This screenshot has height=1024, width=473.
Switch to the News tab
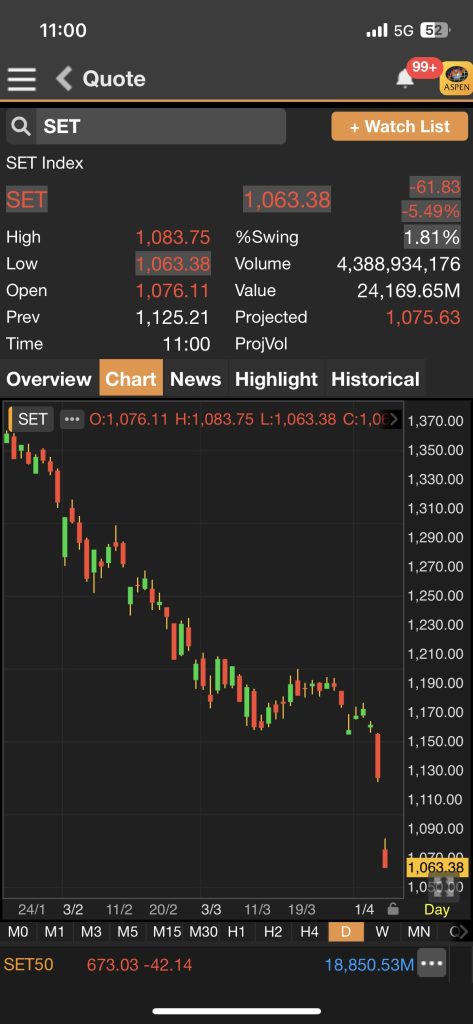click(195, 379)
